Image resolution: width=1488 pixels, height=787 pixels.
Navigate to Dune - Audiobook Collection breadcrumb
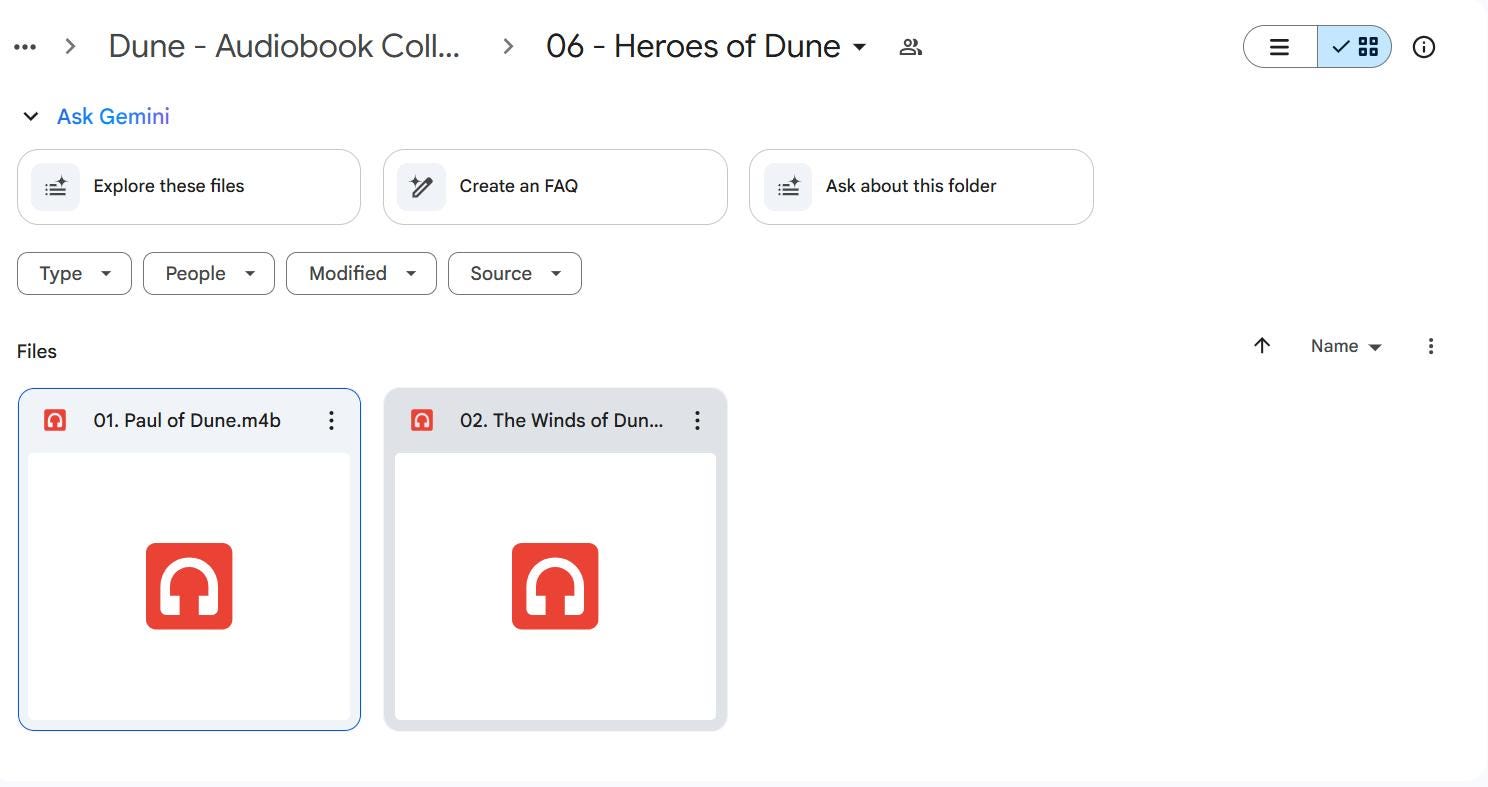tap(284, 47)
